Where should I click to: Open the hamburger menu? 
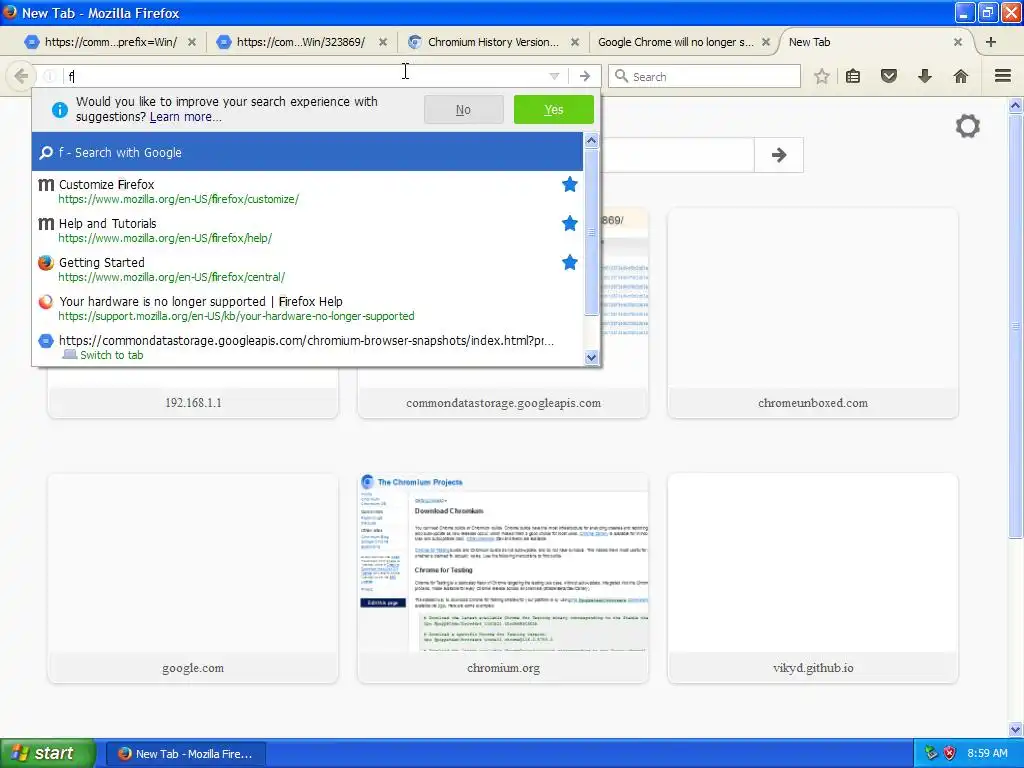tap(1003, 76)
